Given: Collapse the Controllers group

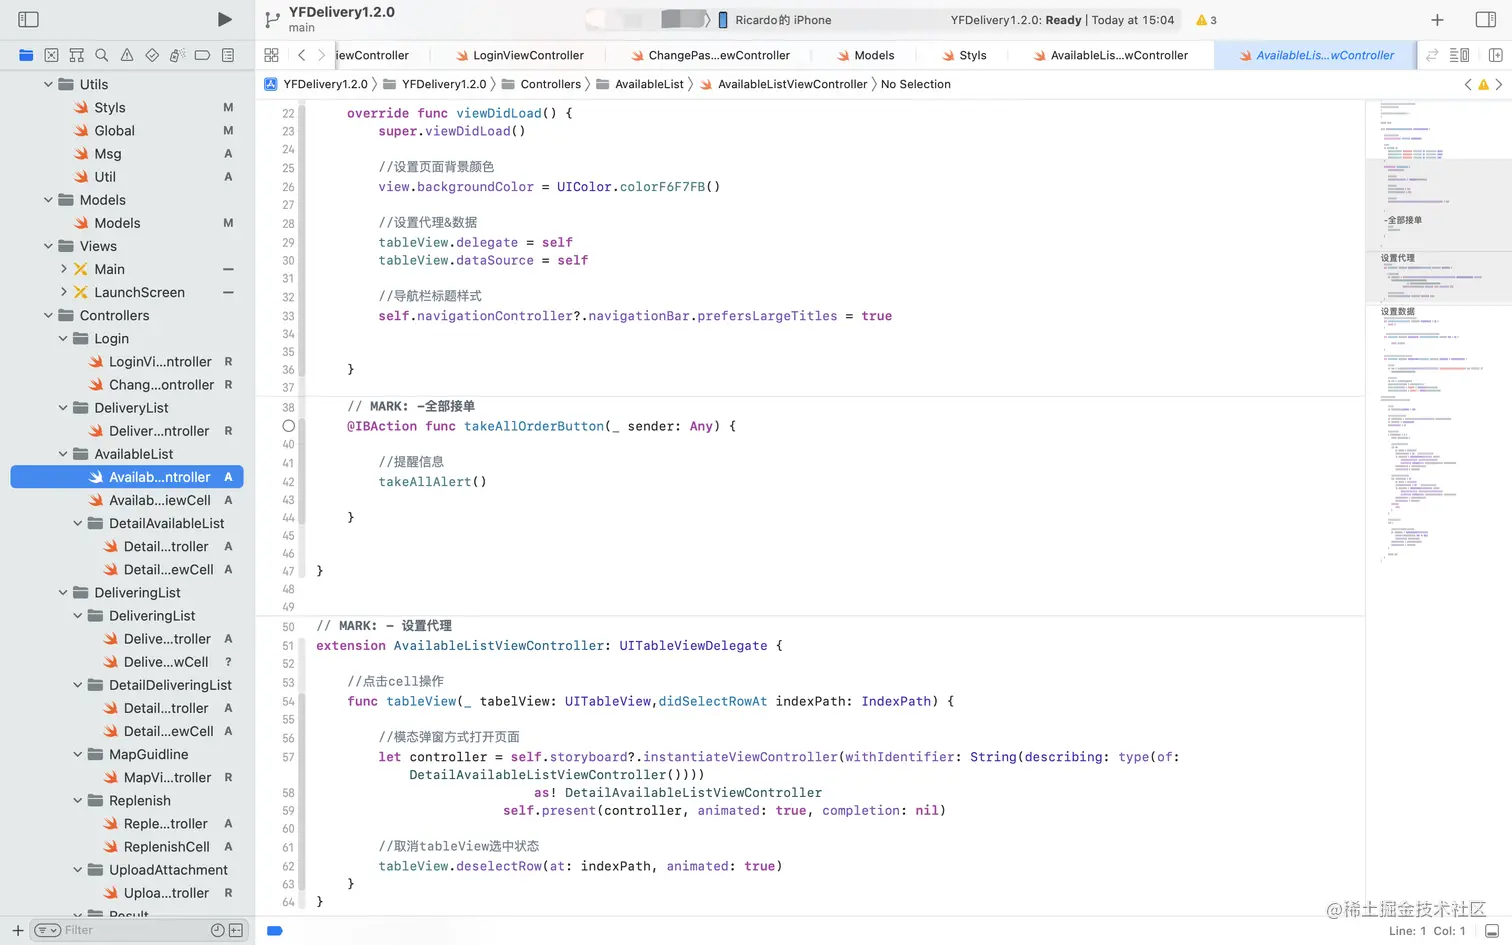Looking at the screenshot, I should click(x=48, y=315).
